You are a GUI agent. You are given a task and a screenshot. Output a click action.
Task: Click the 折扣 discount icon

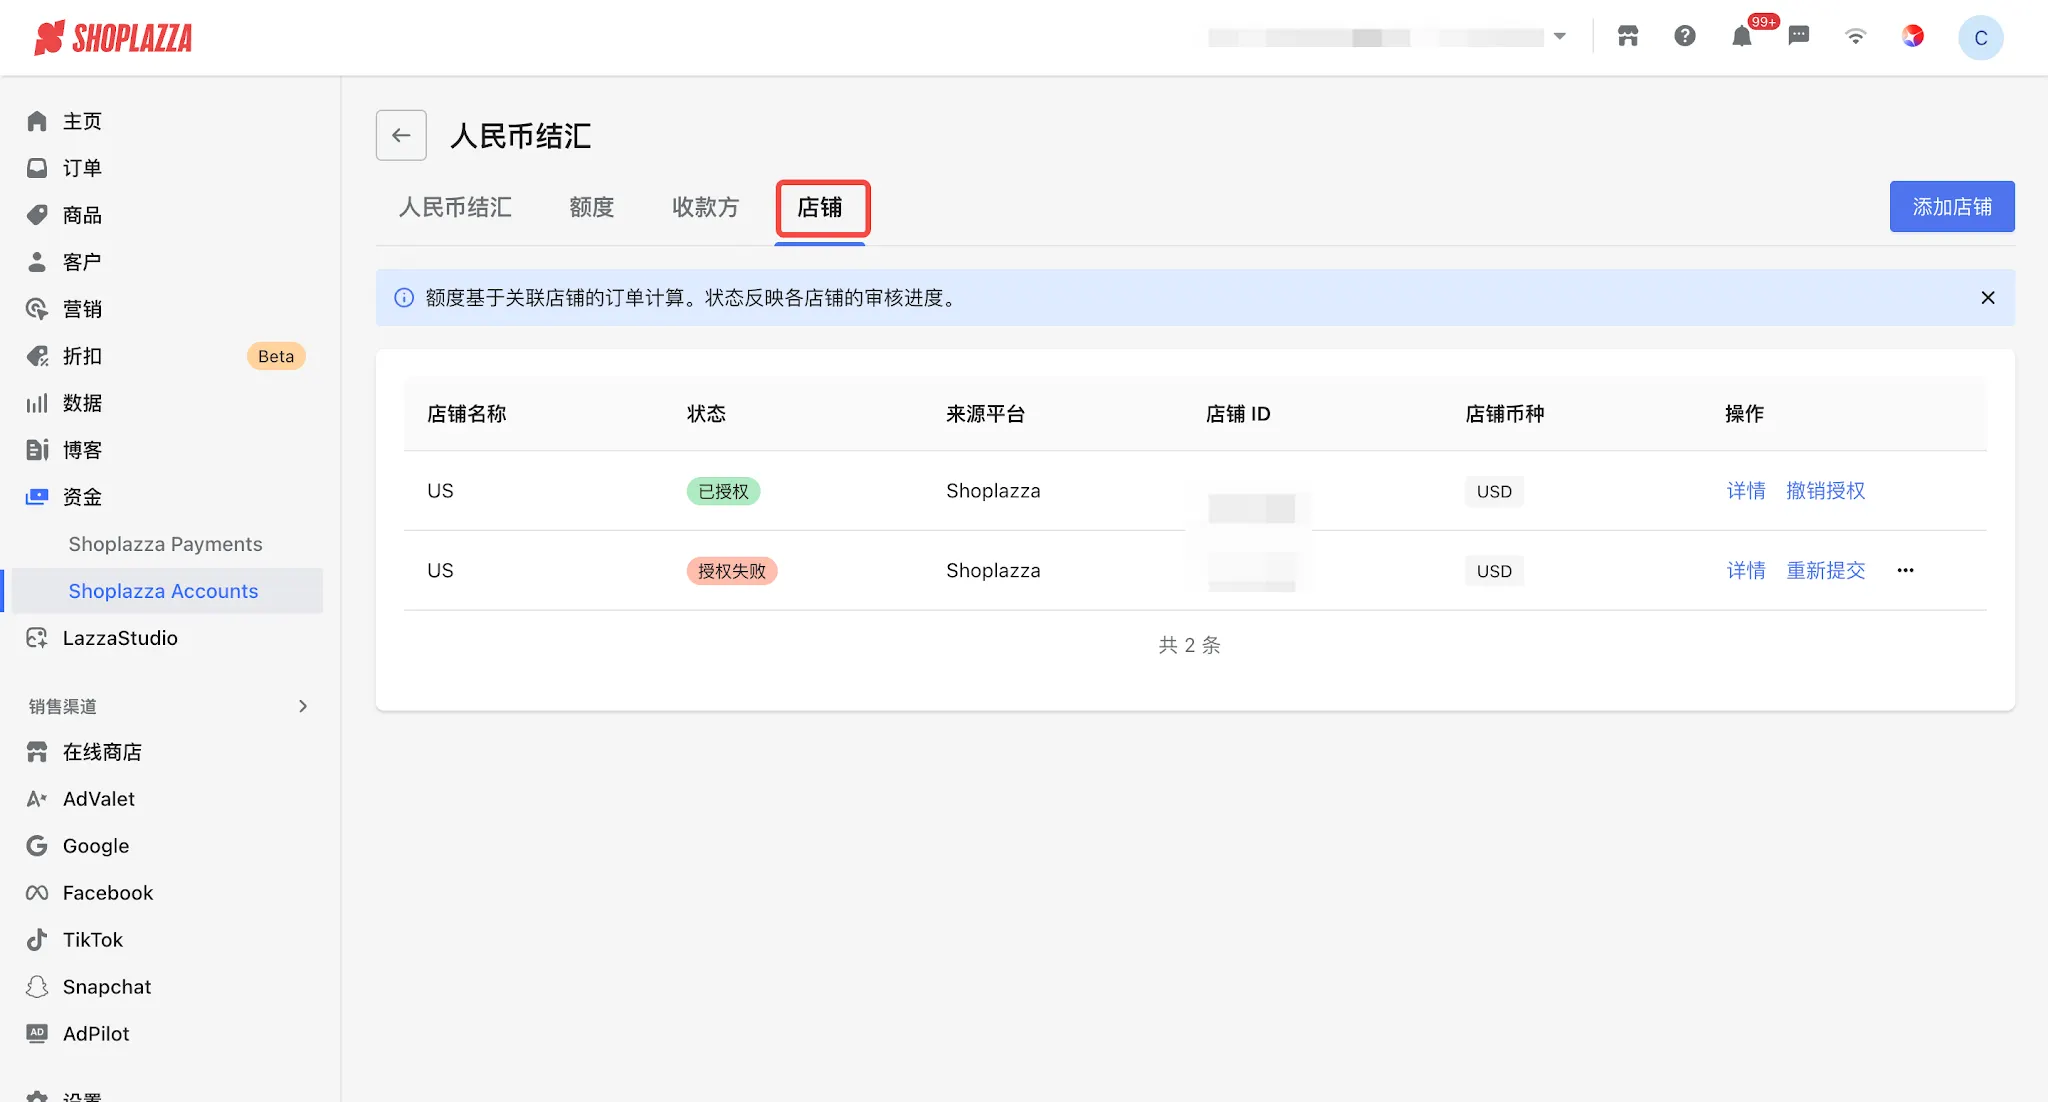tap(37, 356)
